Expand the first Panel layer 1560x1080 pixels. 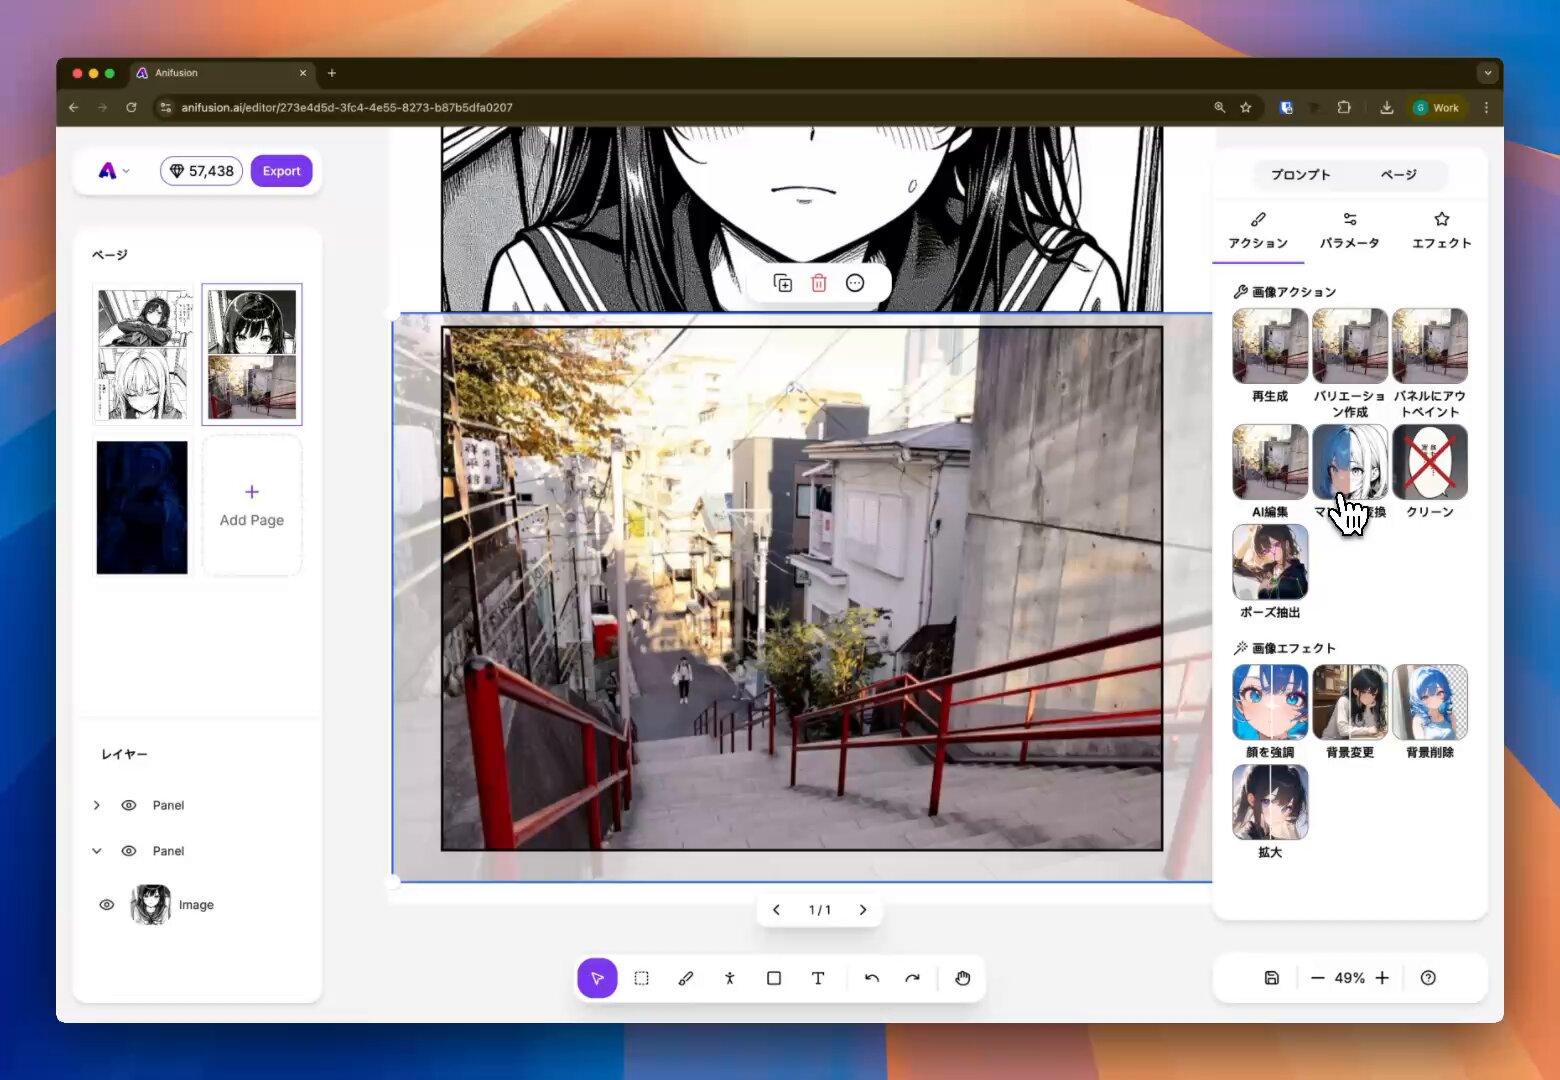click(97, 805)
